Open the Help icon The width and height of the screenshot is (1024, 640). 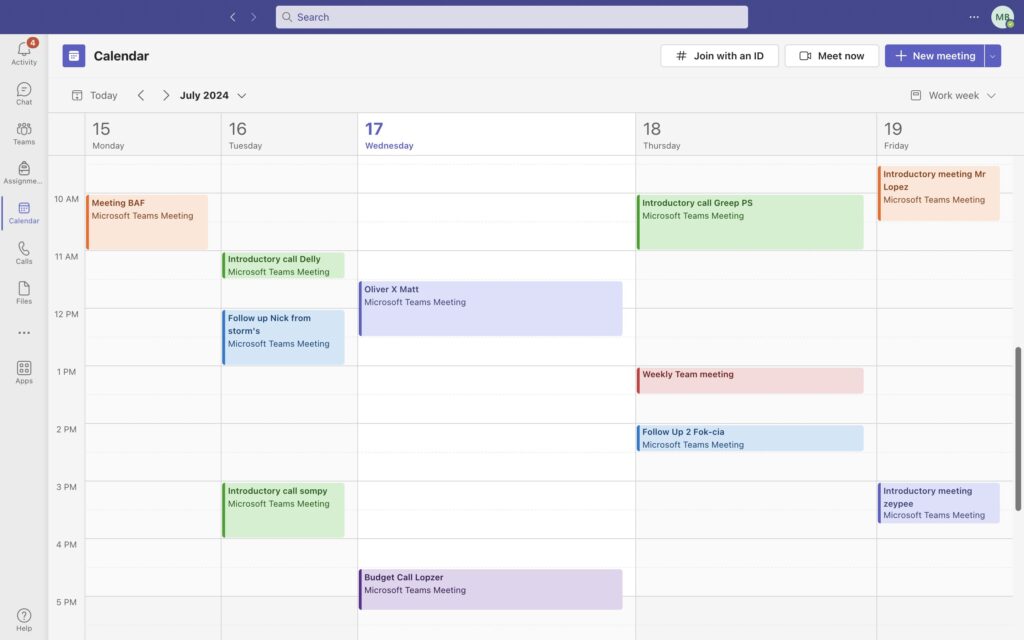[24, 620]
